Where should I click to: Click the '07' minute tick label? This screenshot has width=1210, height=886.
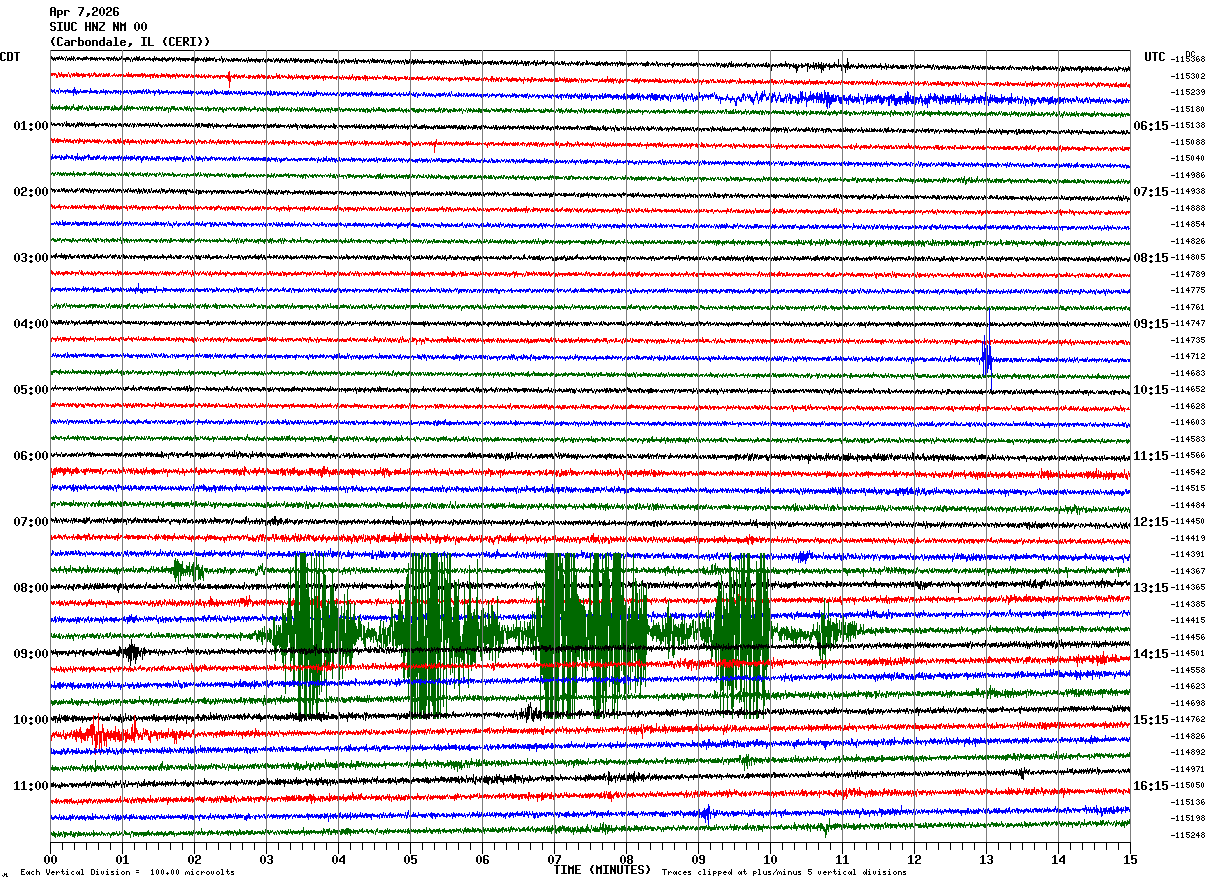point(554,859)
